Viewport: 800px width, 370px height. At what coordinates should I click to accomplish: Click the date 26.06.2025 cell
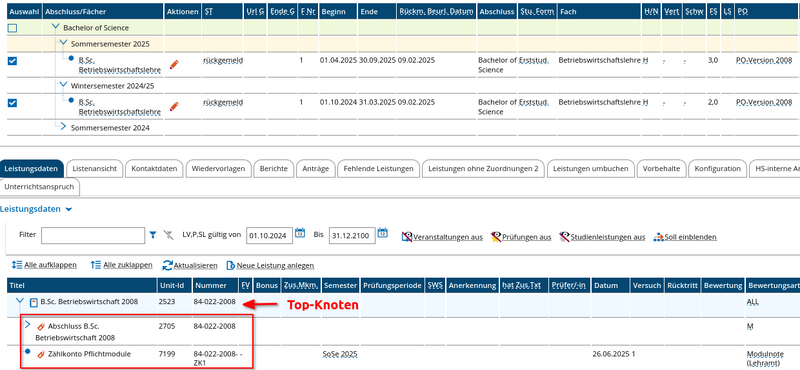[x=611, y=354]
